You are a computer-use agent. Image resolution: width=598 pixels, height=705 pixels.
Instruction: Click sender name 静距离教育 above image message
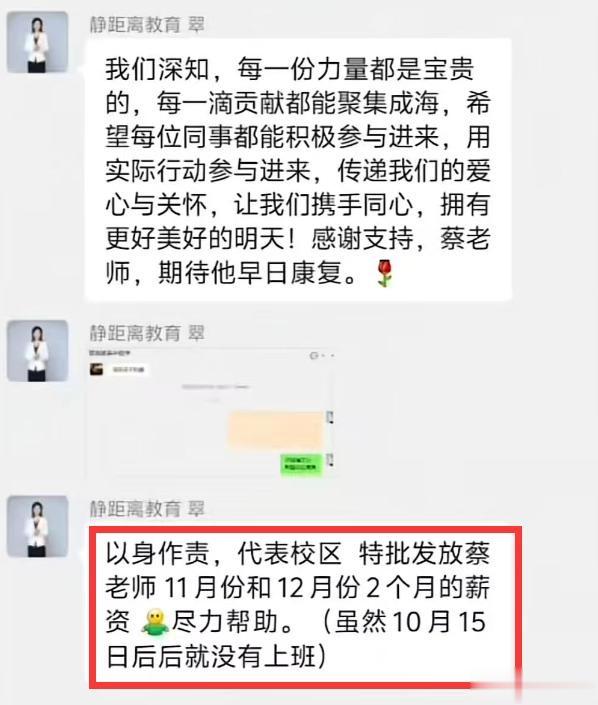135,334
